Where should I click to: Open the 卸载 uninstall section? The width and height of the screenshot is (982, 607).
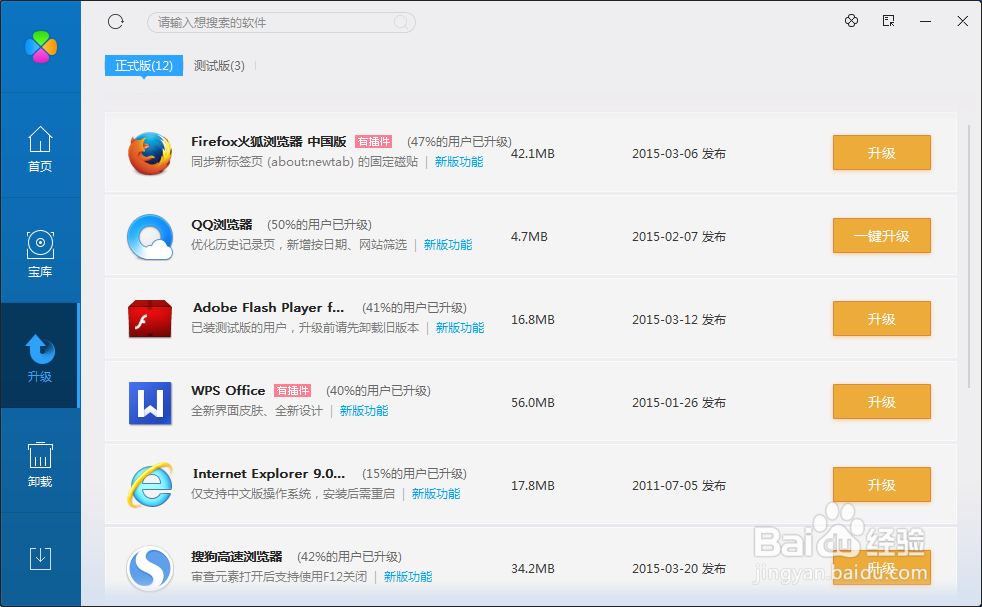40,464
